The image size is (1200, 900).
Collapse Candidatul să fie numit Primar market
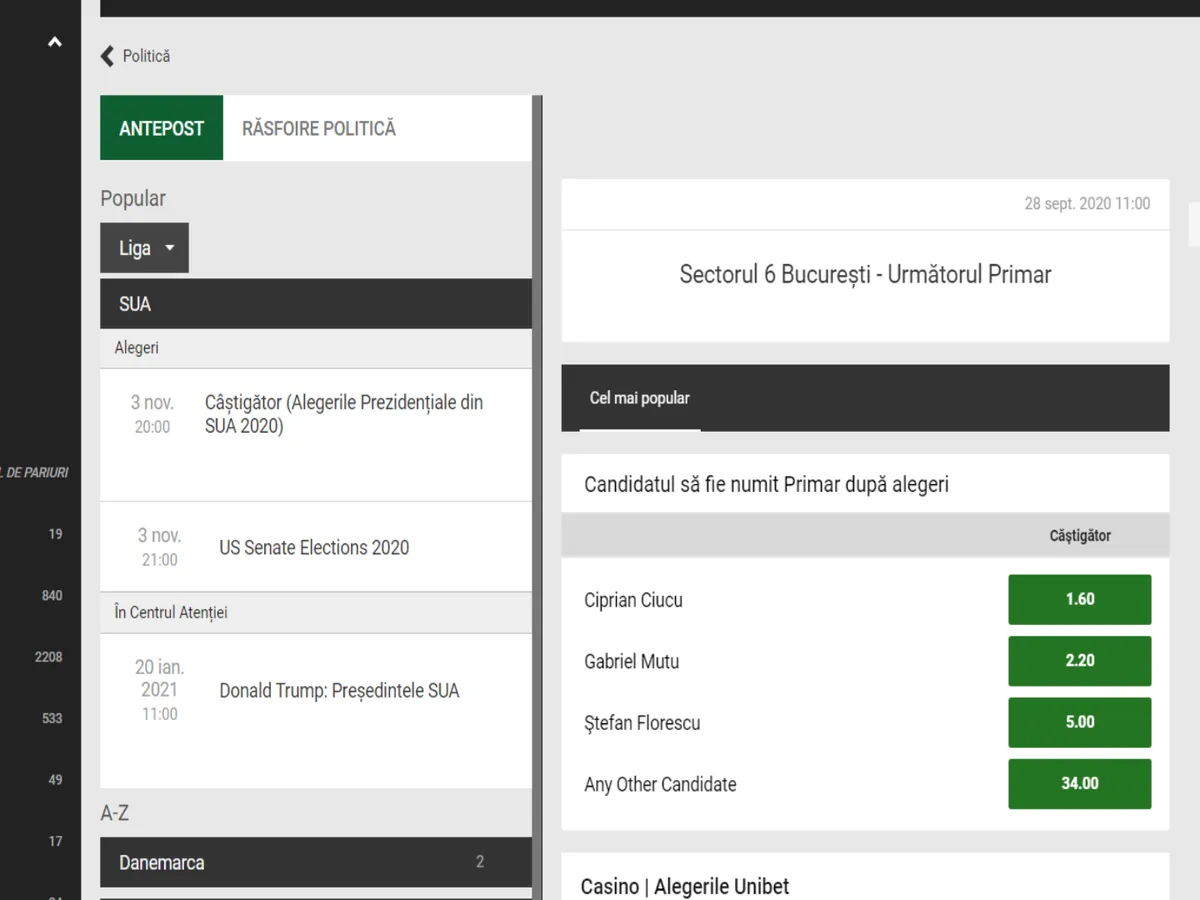(x=865, y=485)
